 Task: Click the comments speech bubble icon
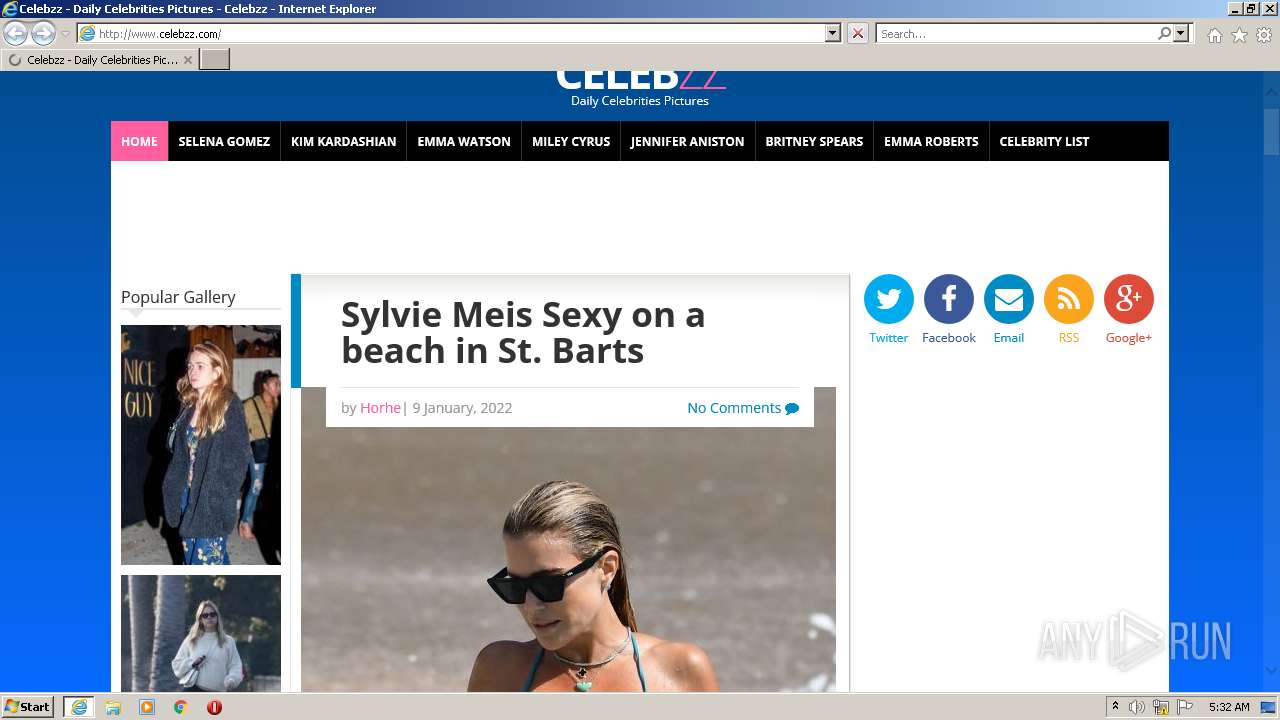[x=792, y=408]
